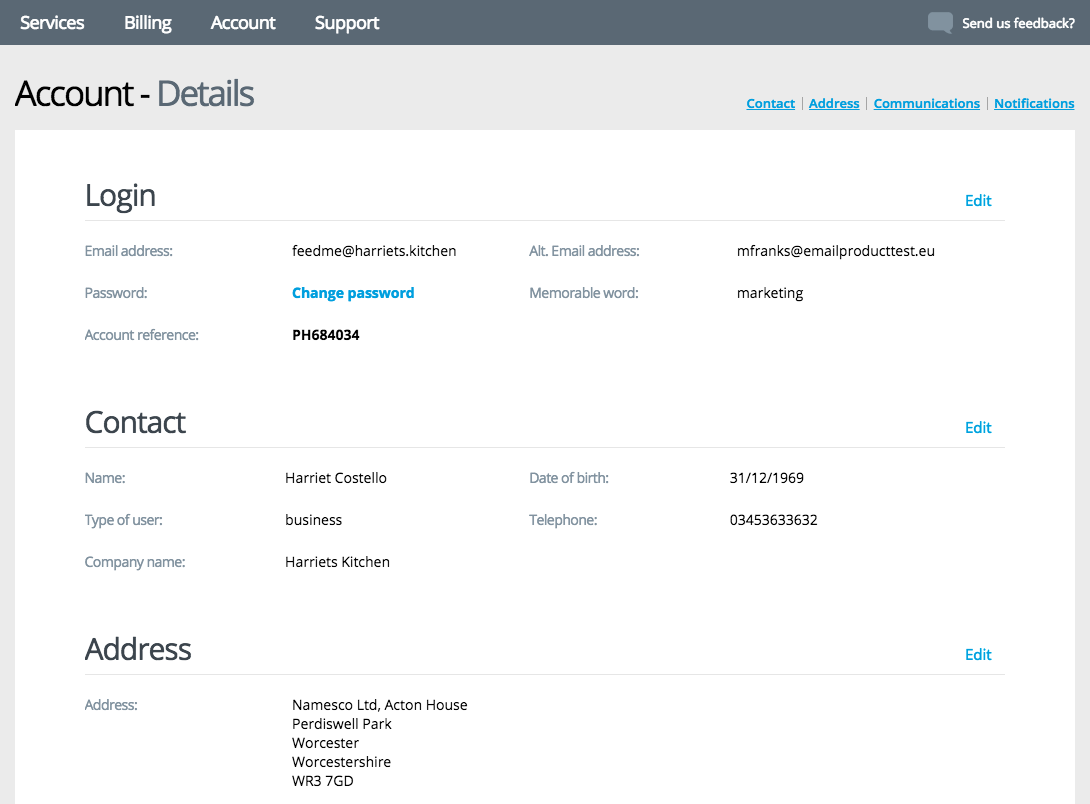Jump to the Contact section link
1090x804 pixels.
770,104
